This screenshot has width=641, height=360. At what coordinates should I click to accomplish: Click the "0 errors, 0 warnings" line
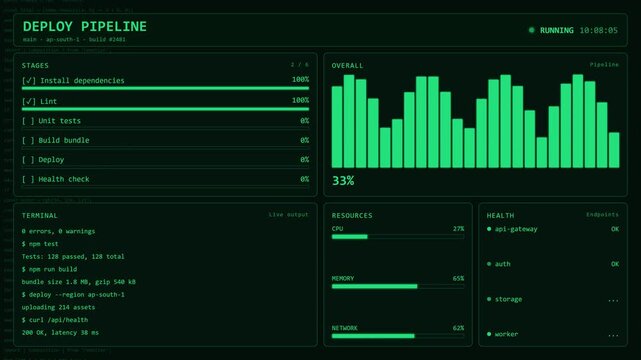[58, 231]
